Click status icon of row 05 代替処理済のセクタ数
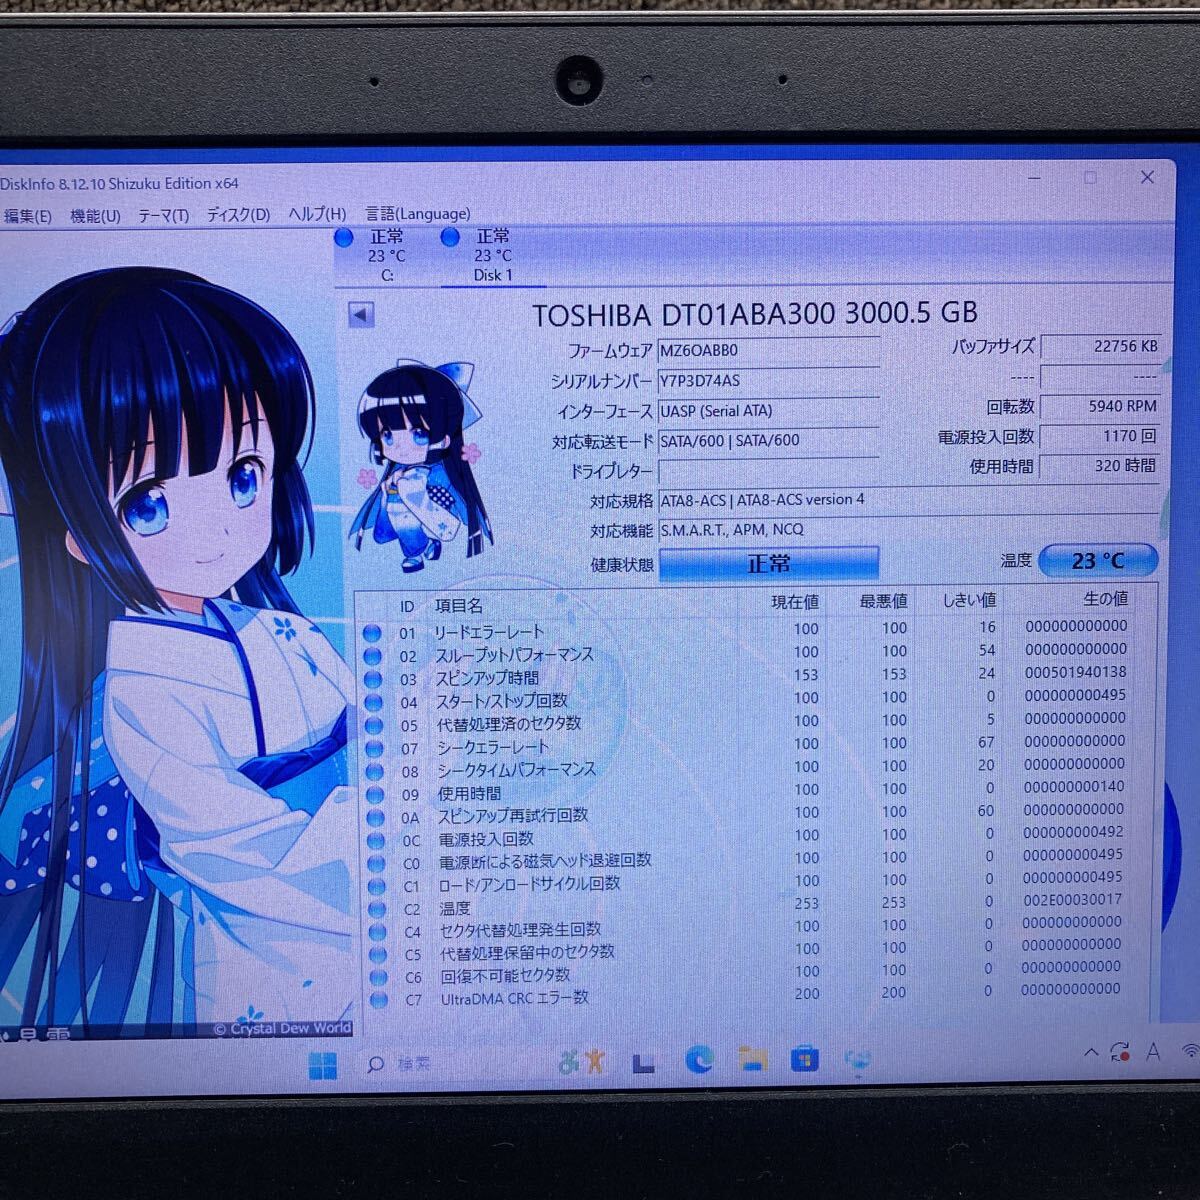 (374, 725)
